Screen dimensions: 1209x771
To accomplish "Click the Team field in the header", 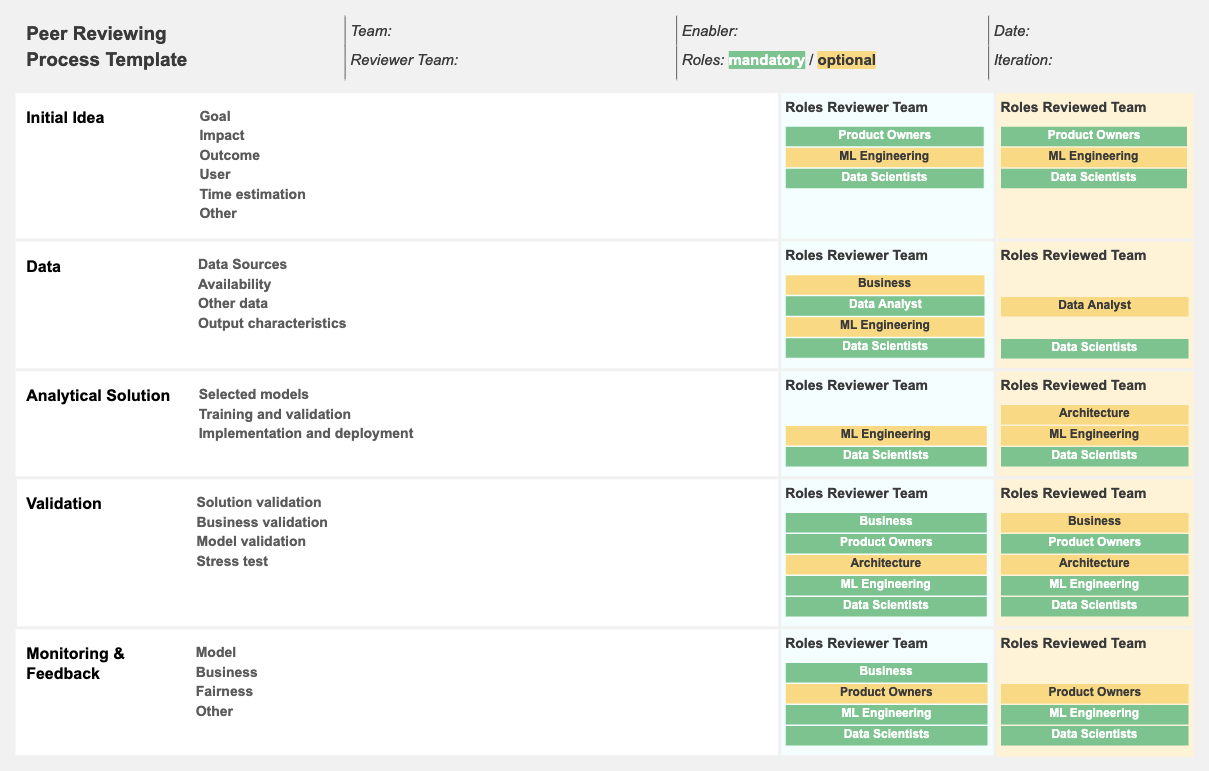I will [x=371, y=31].
